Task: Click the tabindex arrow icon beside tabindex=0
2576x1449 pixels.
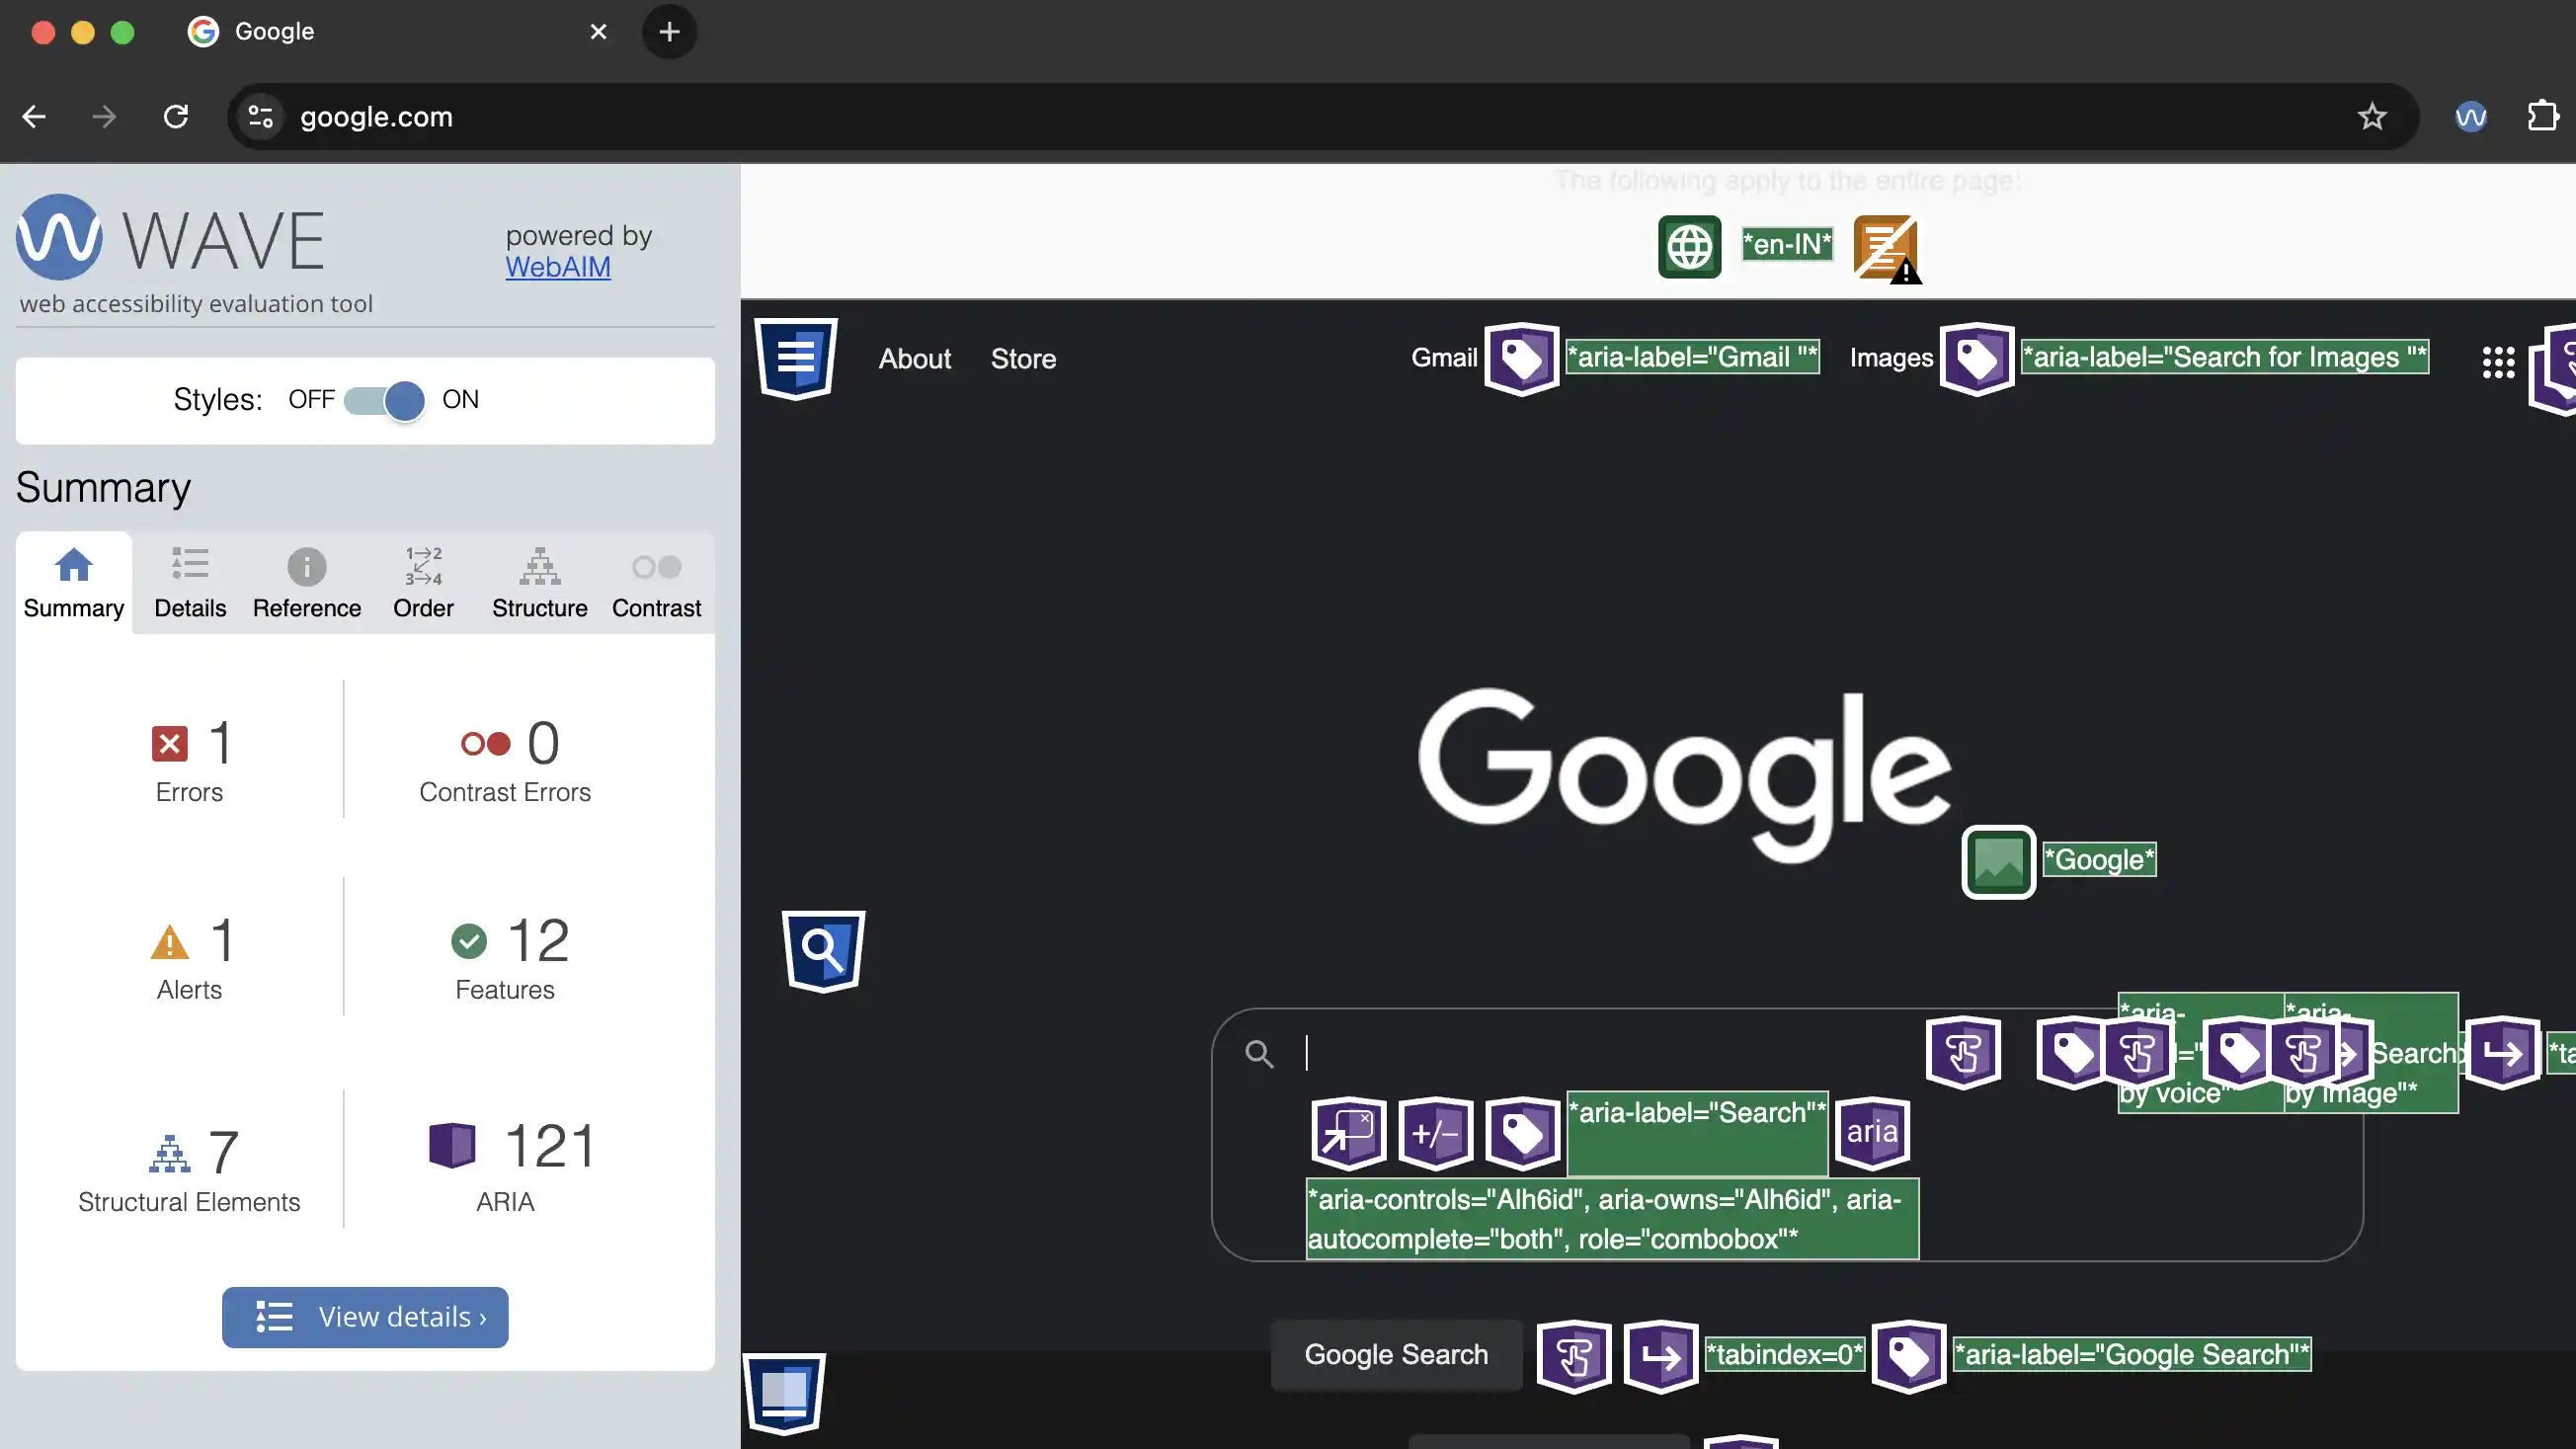Action: 1661,1356
